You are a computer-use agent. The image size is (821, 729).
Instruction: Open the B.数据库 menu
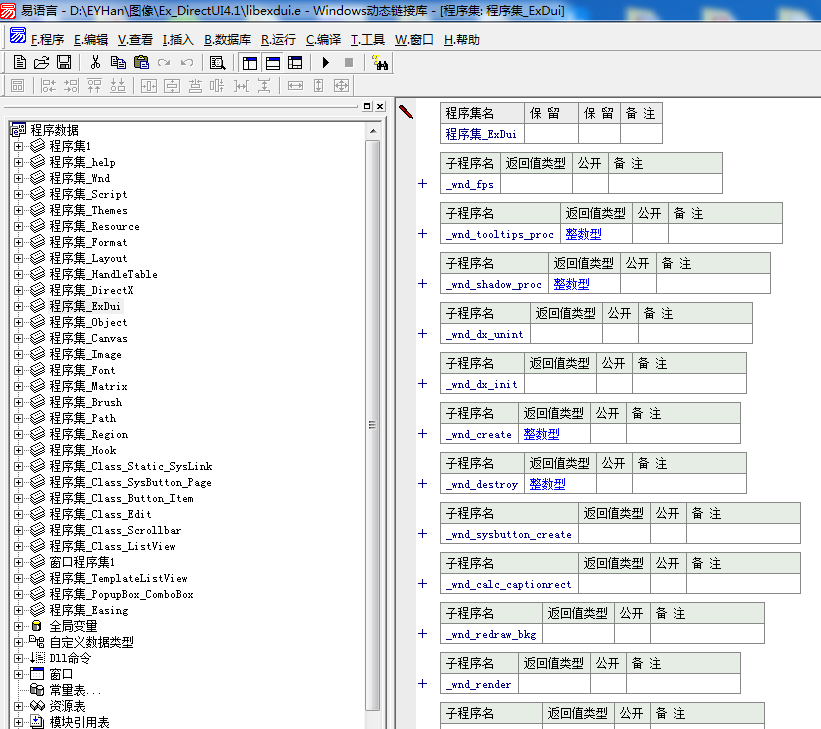point(227,40)
